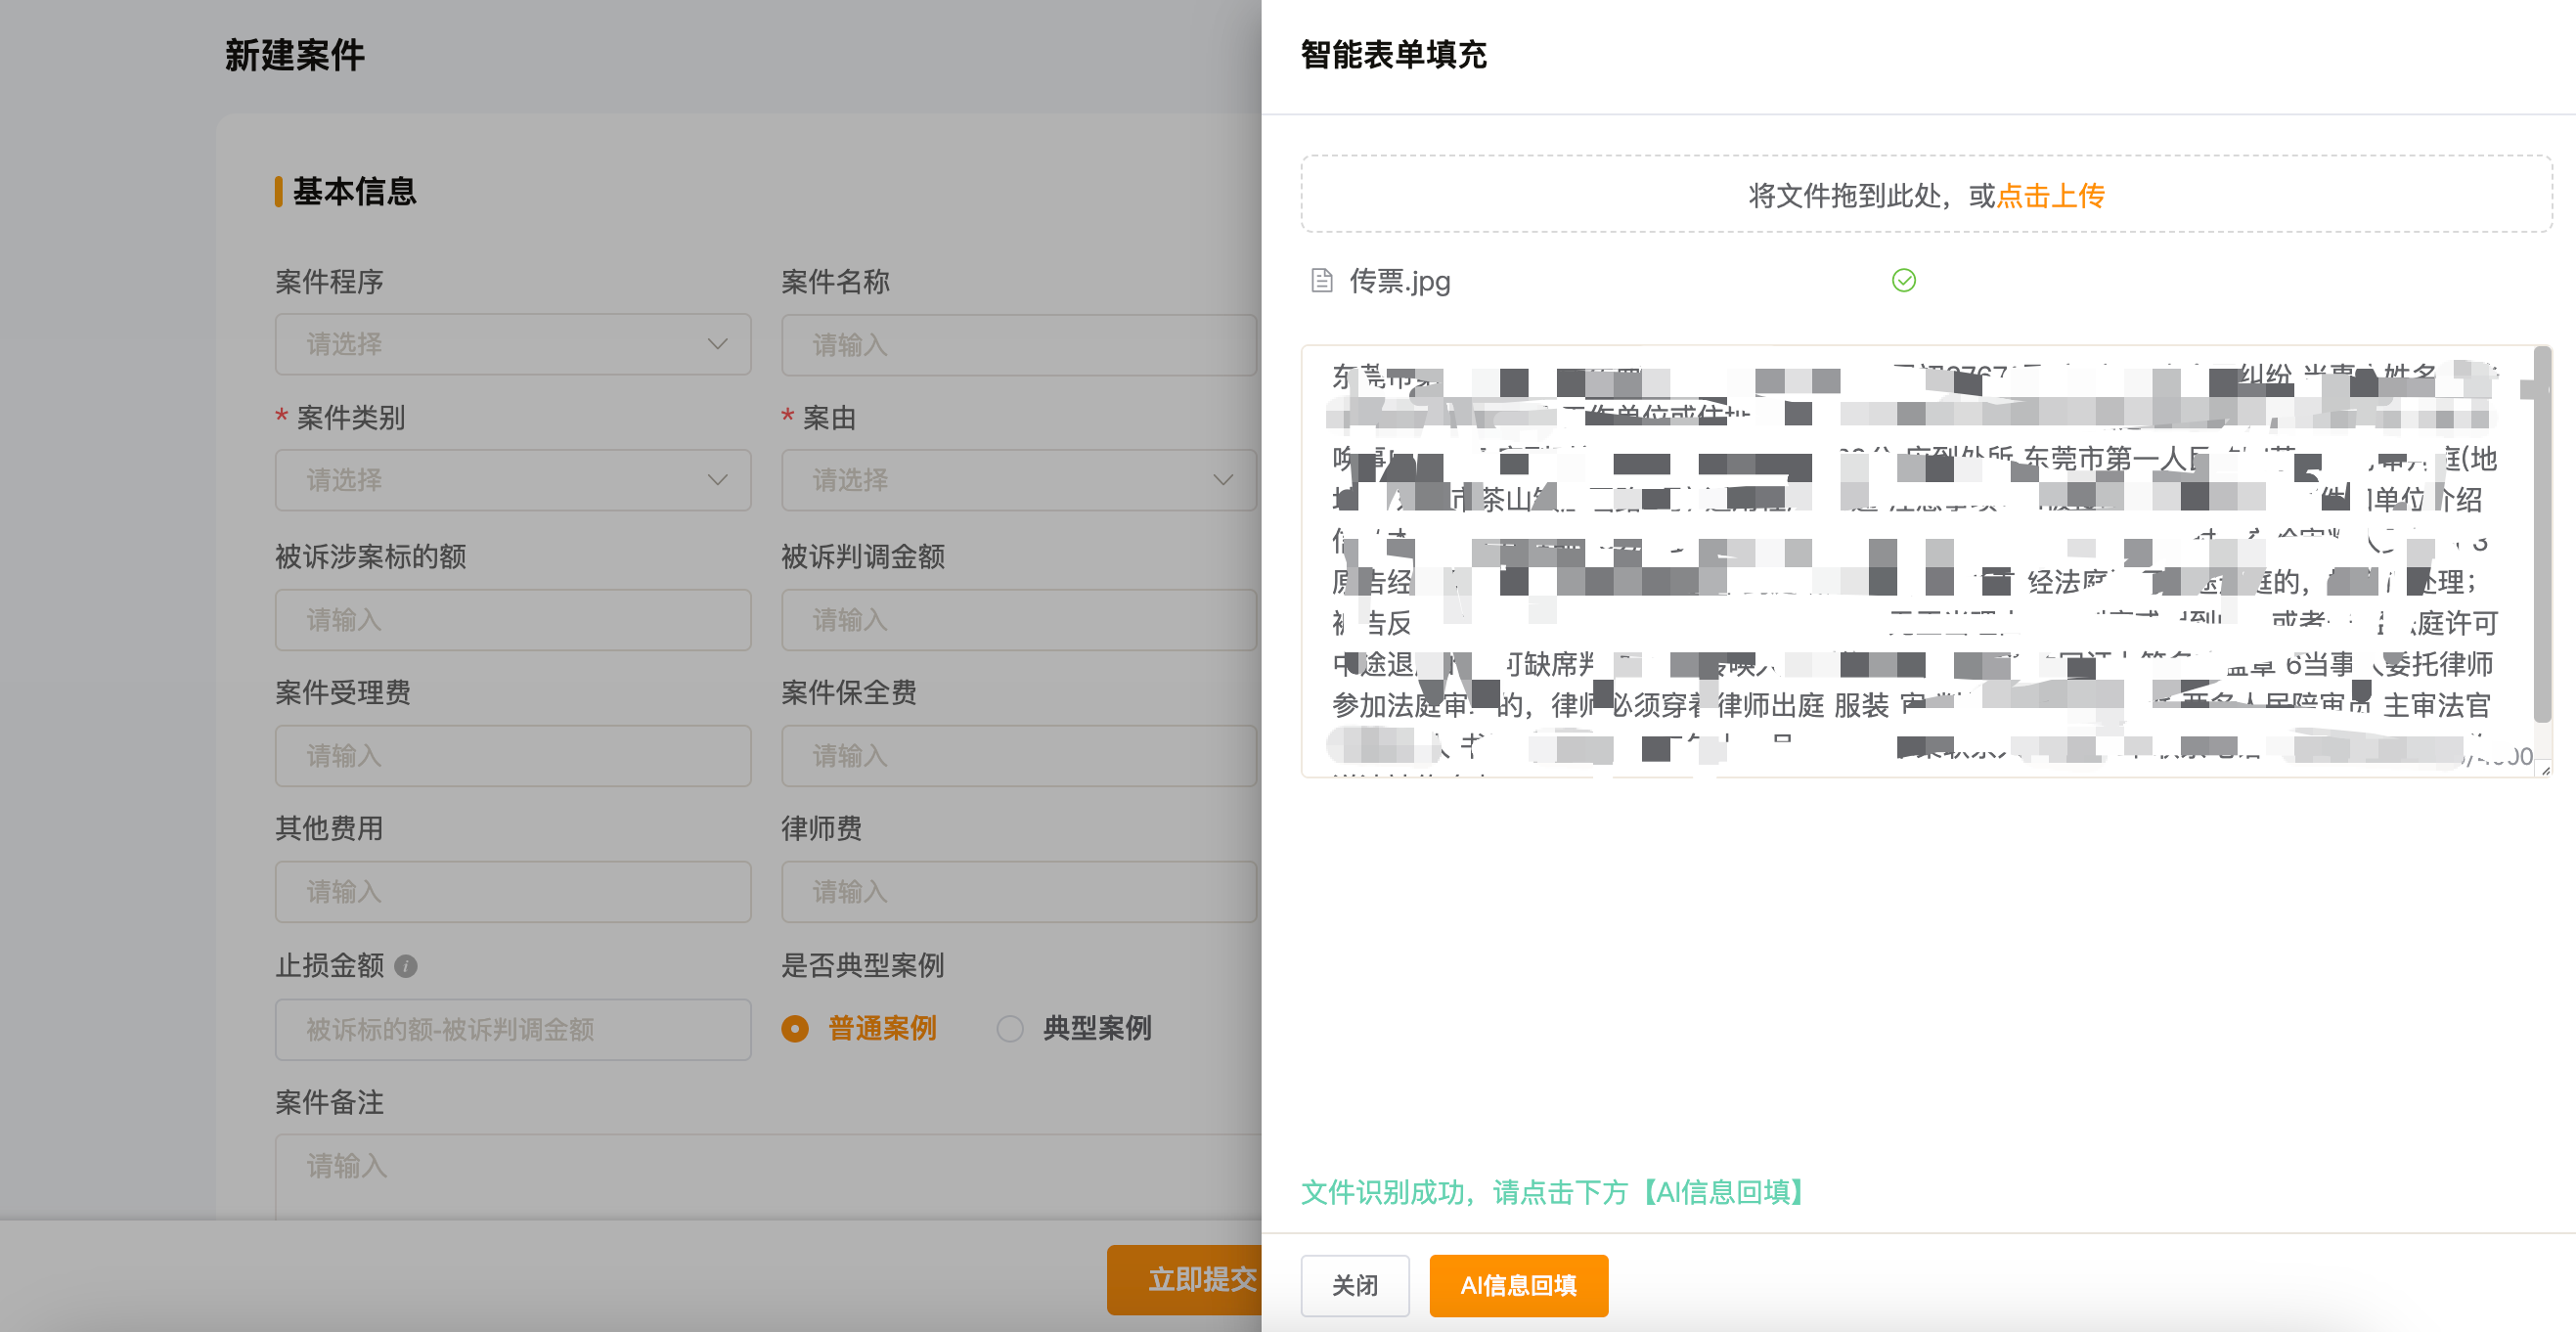
Task: Click inside the 被诉涉案标的额 input field
Action: tap(512, 620)
